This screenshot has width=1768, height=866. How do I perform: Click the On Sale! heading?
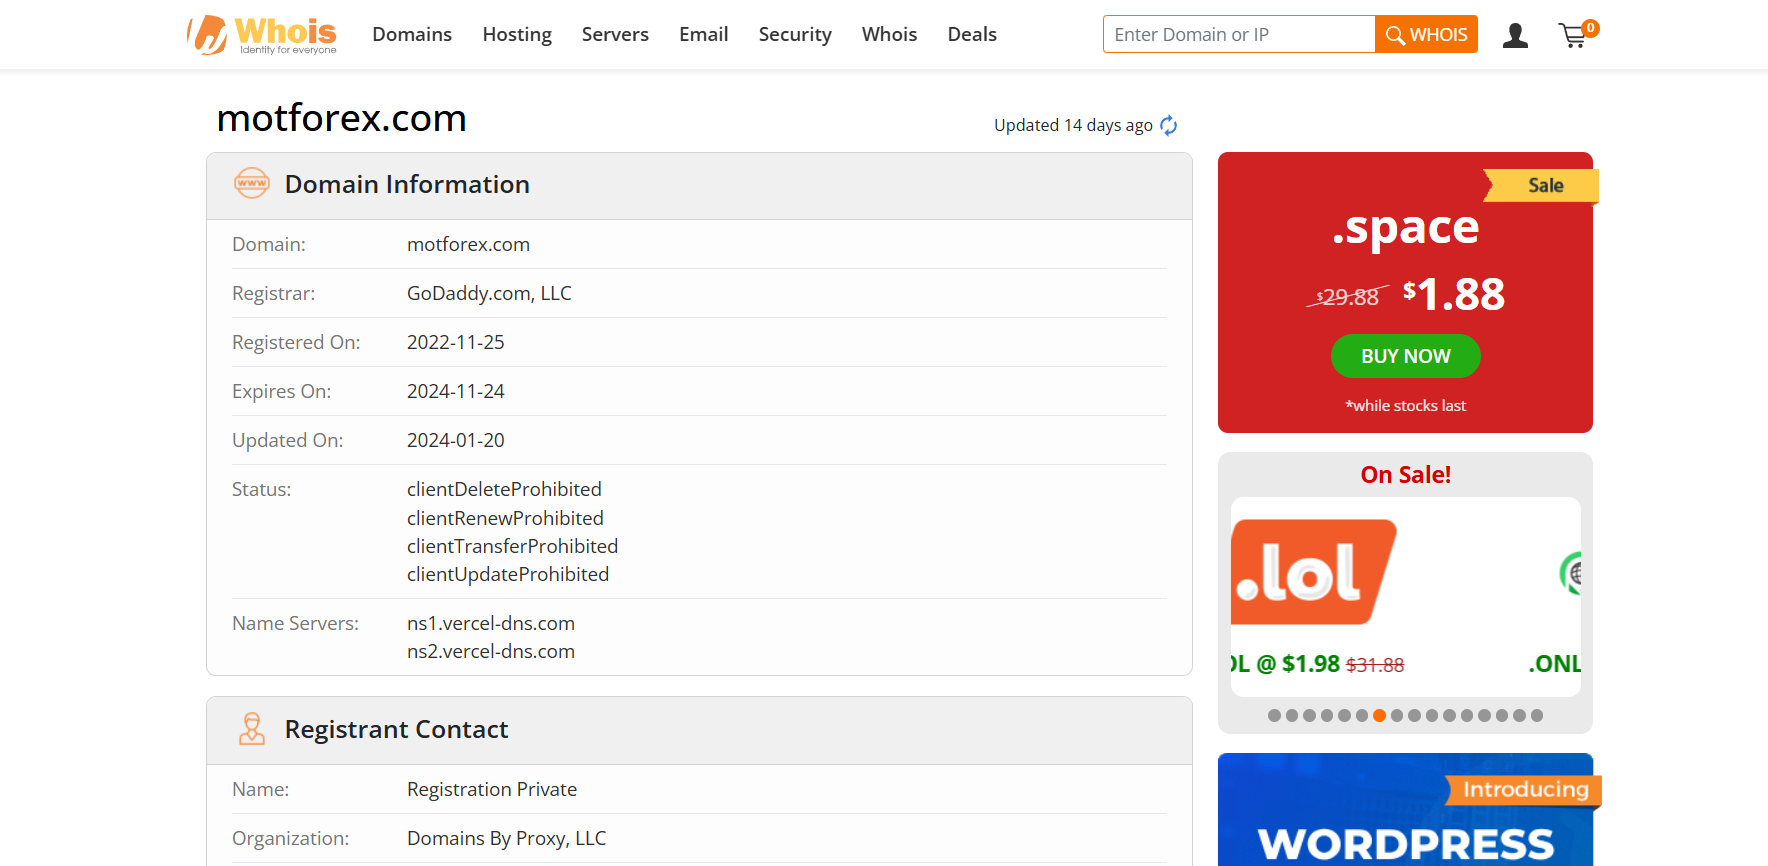(x=1405, y=475)
